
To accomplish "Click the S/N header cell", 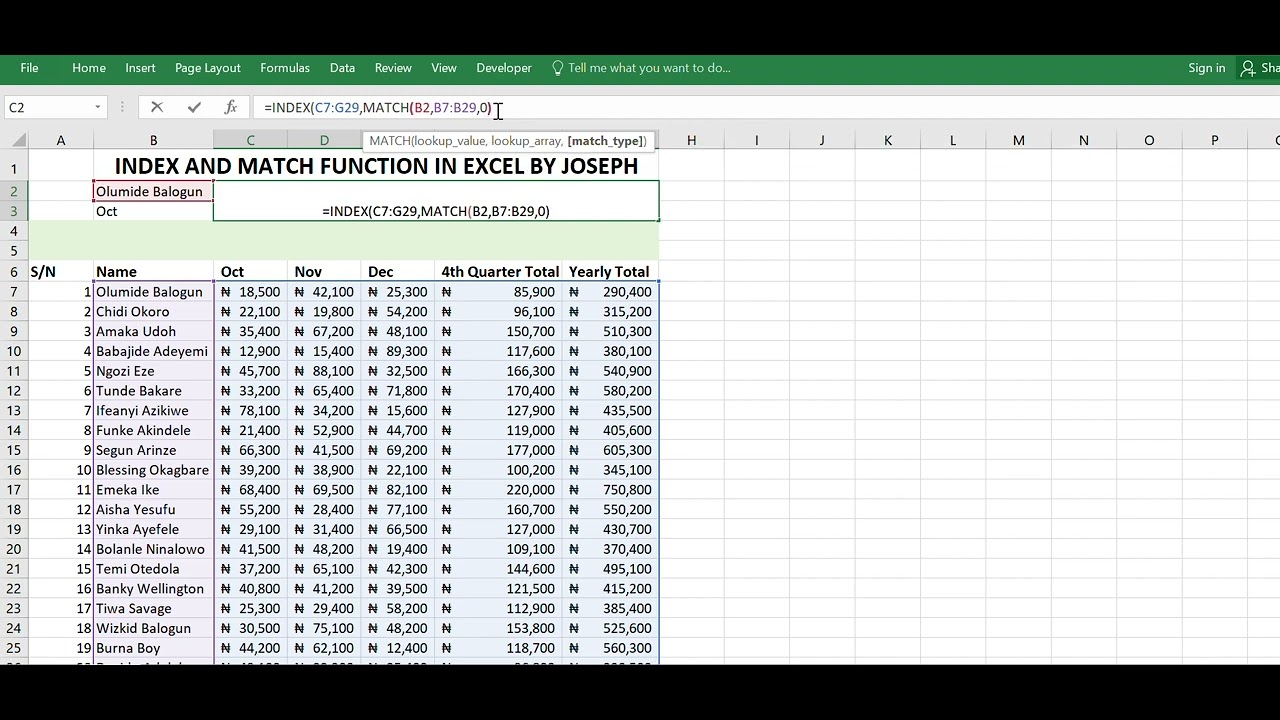I will [x=61, y=272].
